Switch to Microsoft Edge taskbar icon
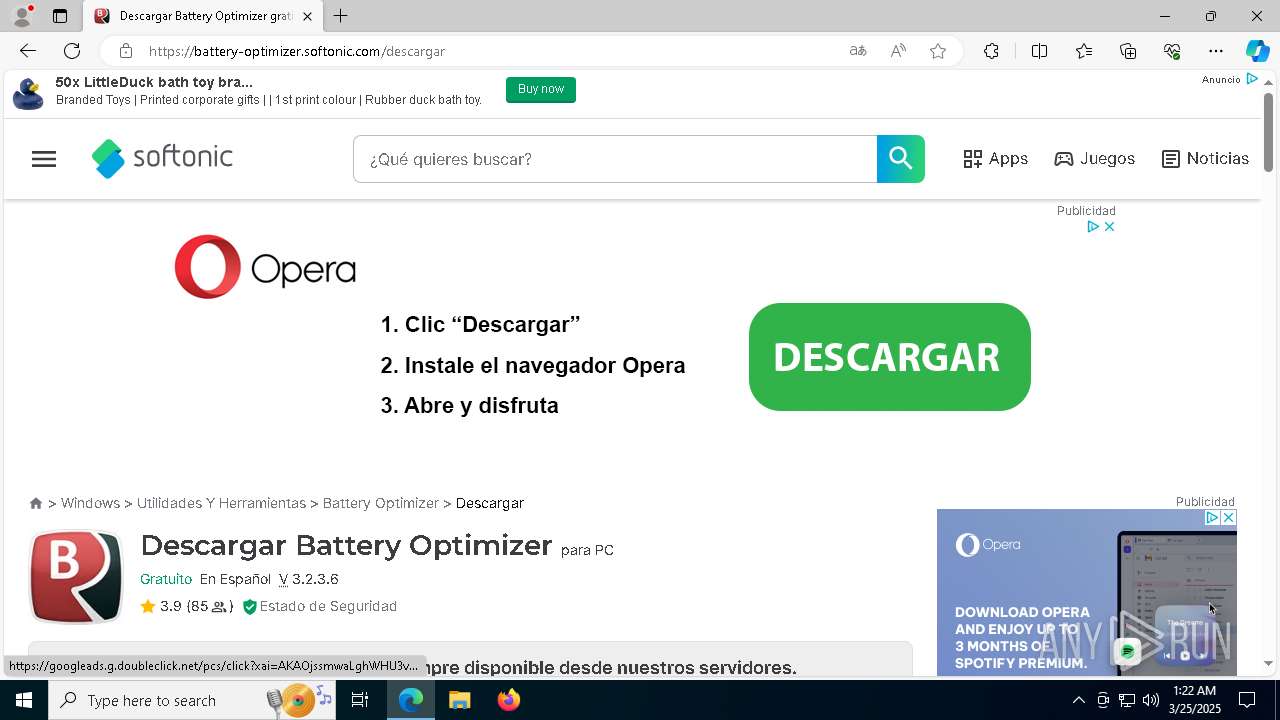 coord(411,700)
